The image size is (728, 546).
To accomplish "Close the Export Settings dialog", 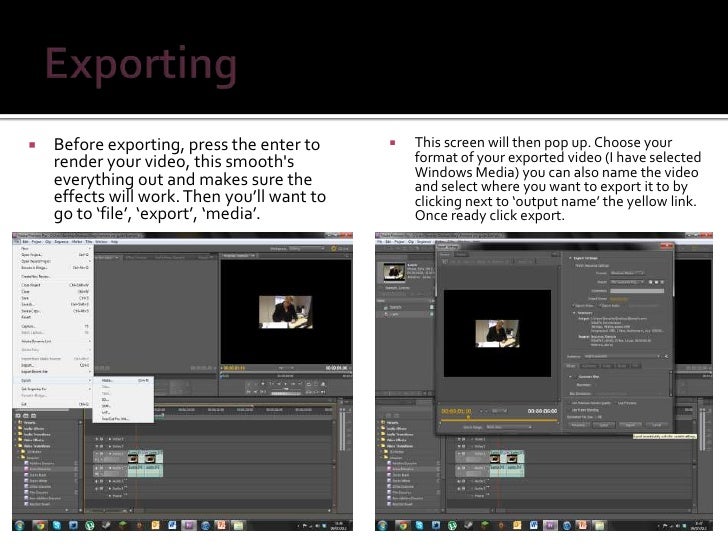I will [667, 246].
